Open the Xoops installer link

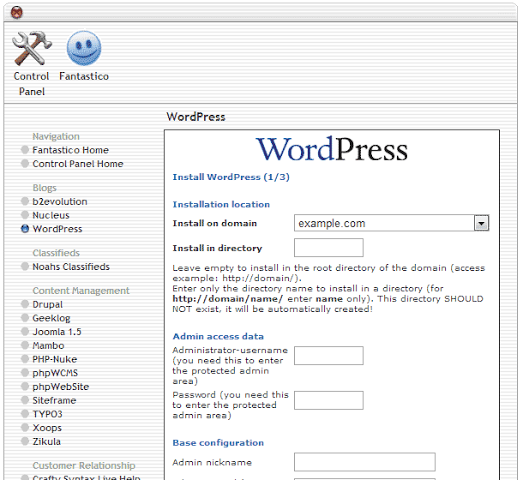[x=47, y=428]
